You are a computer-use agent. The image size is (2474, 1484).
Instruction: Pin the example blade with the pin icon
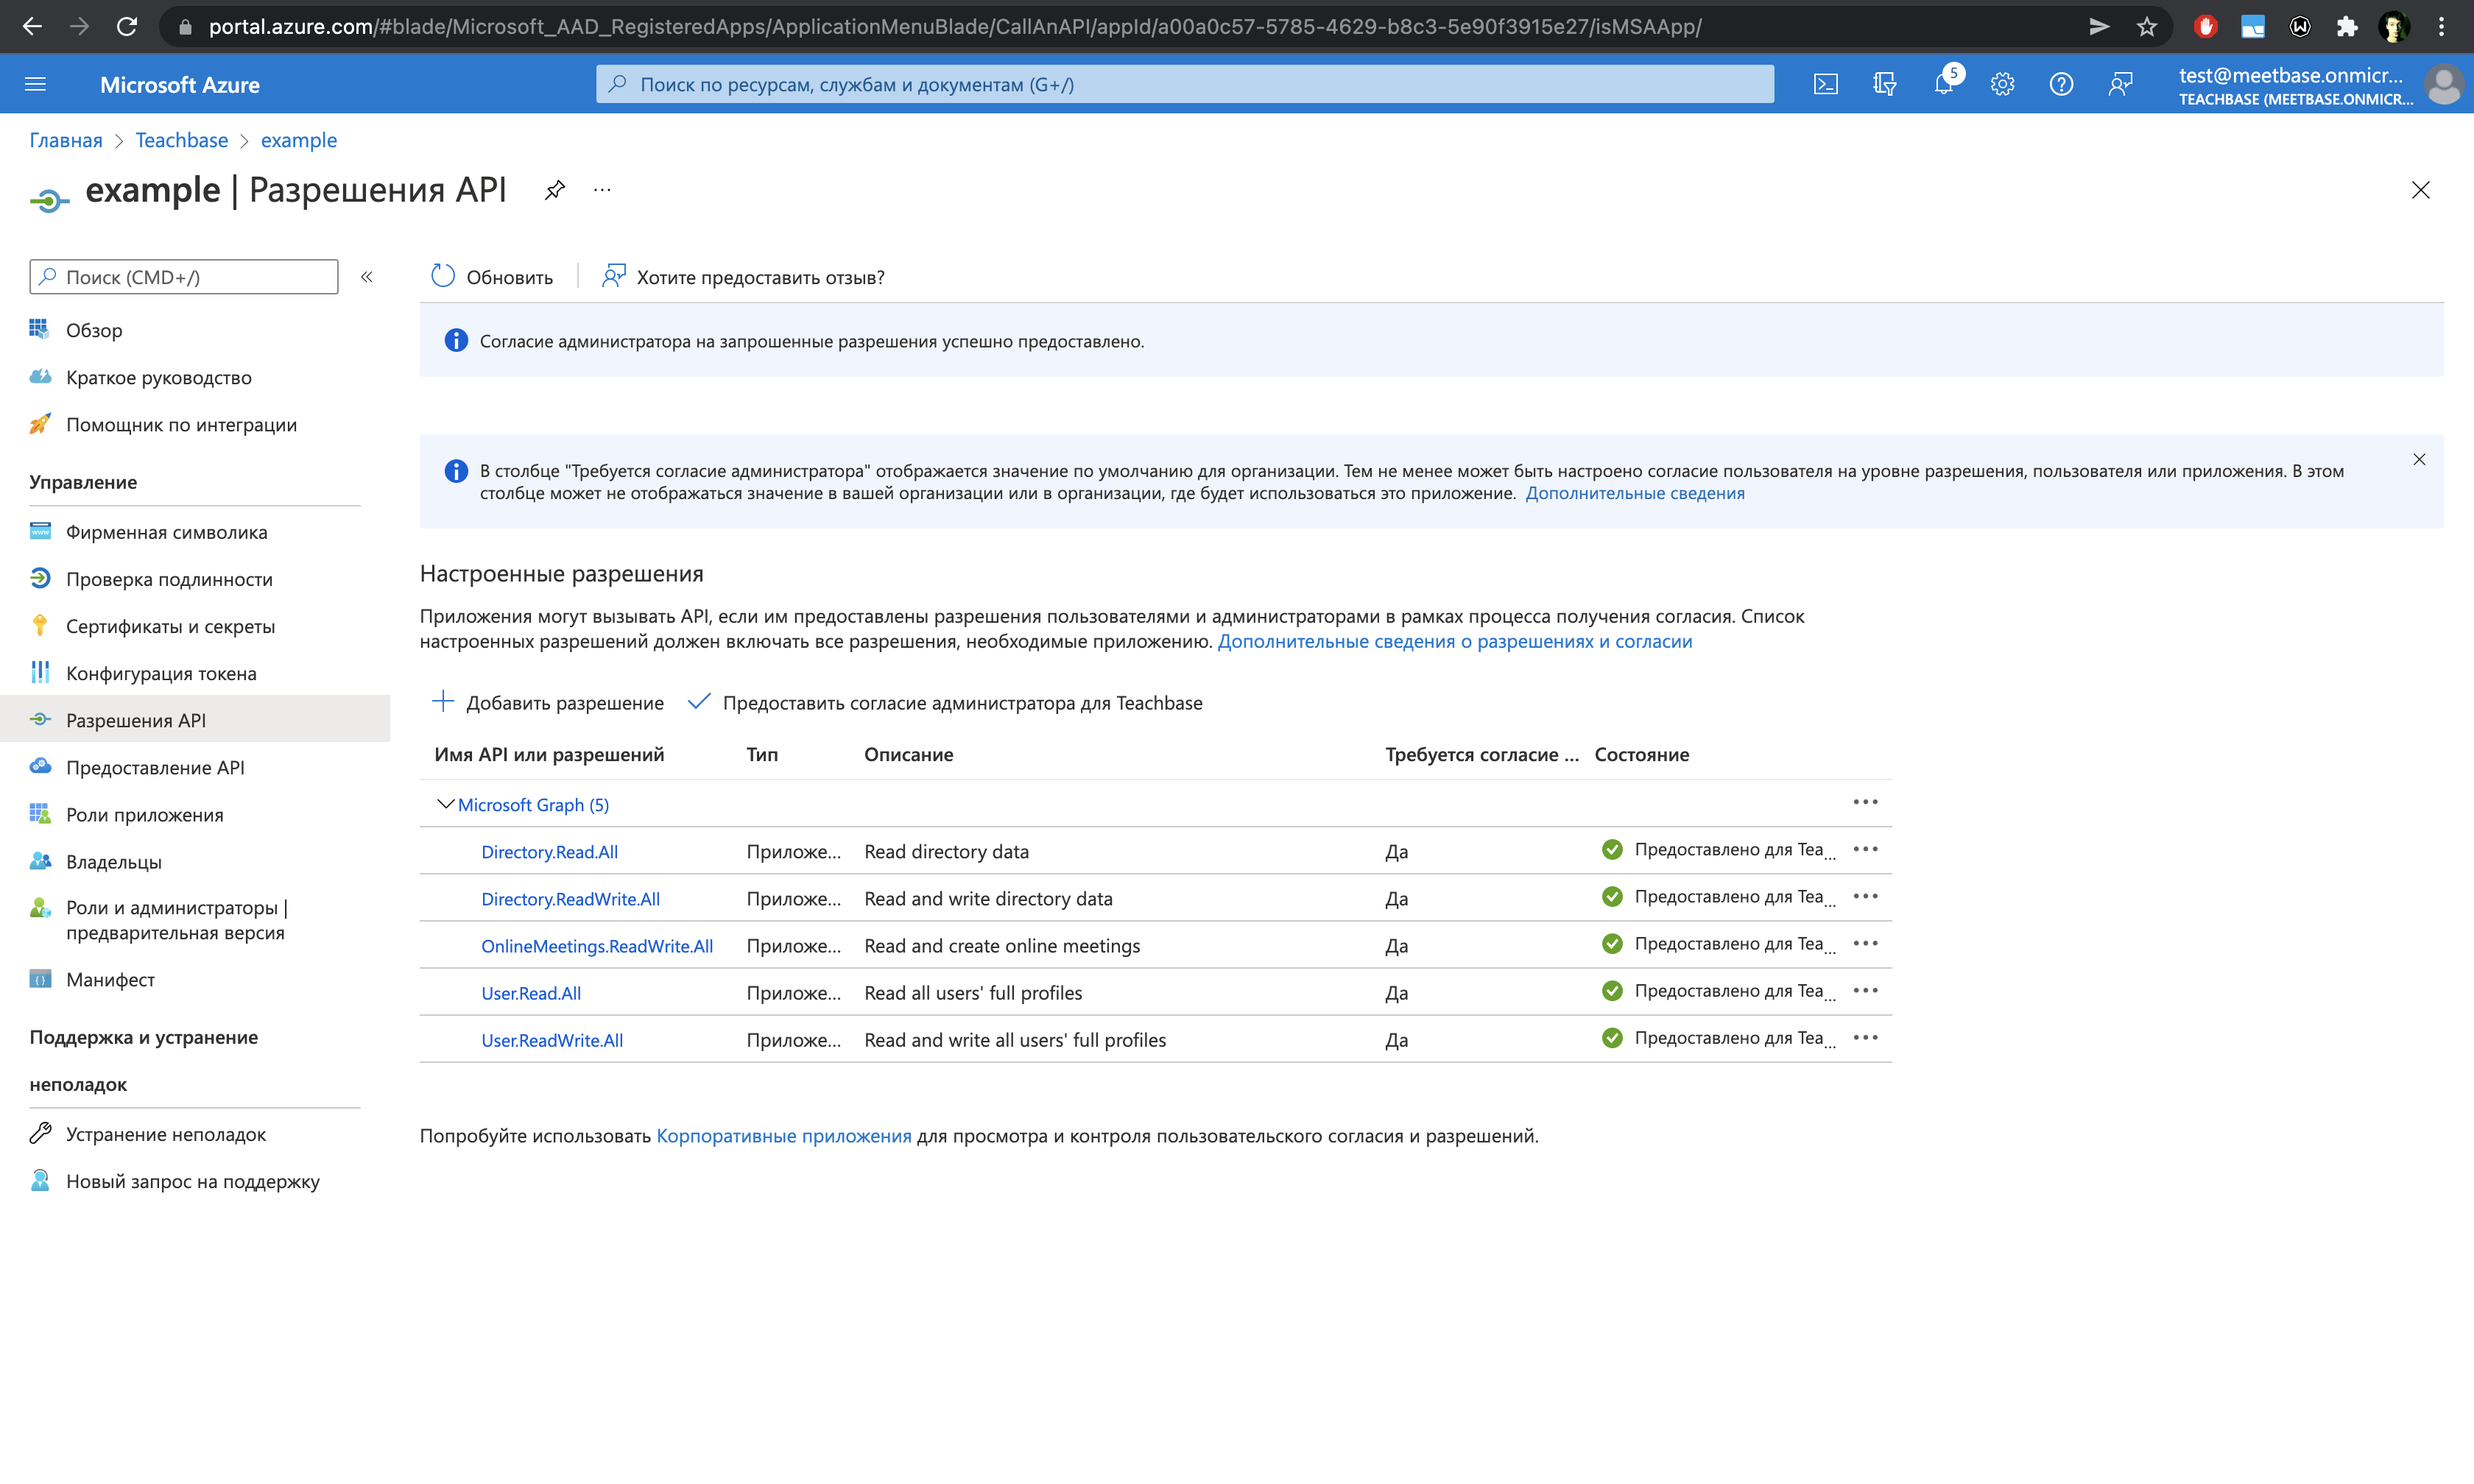tap(555, 189)
